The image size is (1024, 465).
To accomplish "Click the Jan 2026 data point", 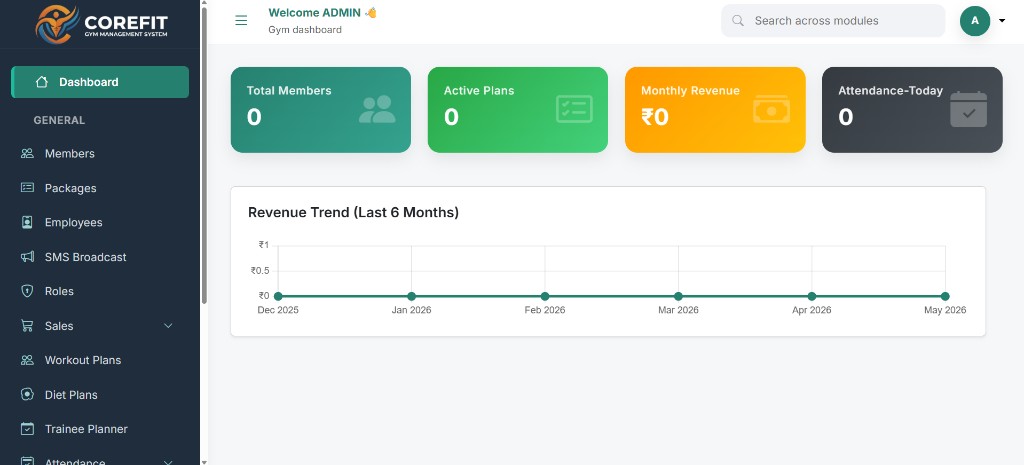I will tap(411, 297).
